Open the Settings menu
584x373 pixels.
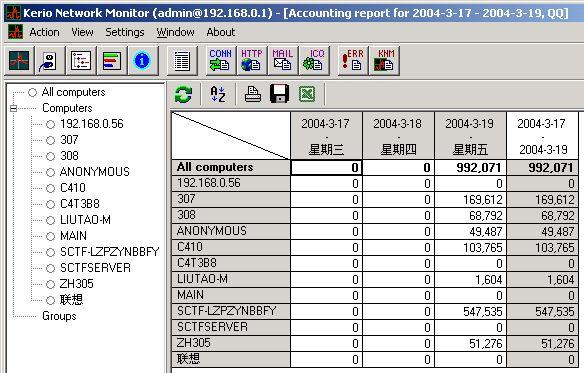pyautogui.click(x=125, y=32)
